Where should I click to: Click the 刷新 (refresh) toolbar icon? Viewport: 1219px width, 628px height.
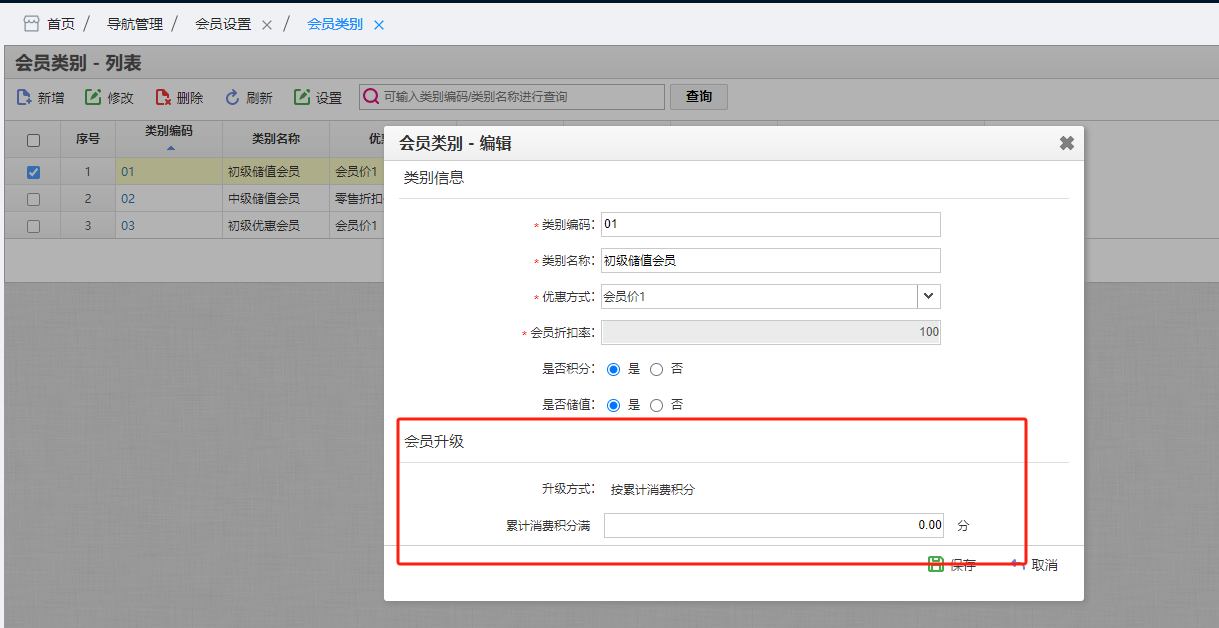point(232,97)
